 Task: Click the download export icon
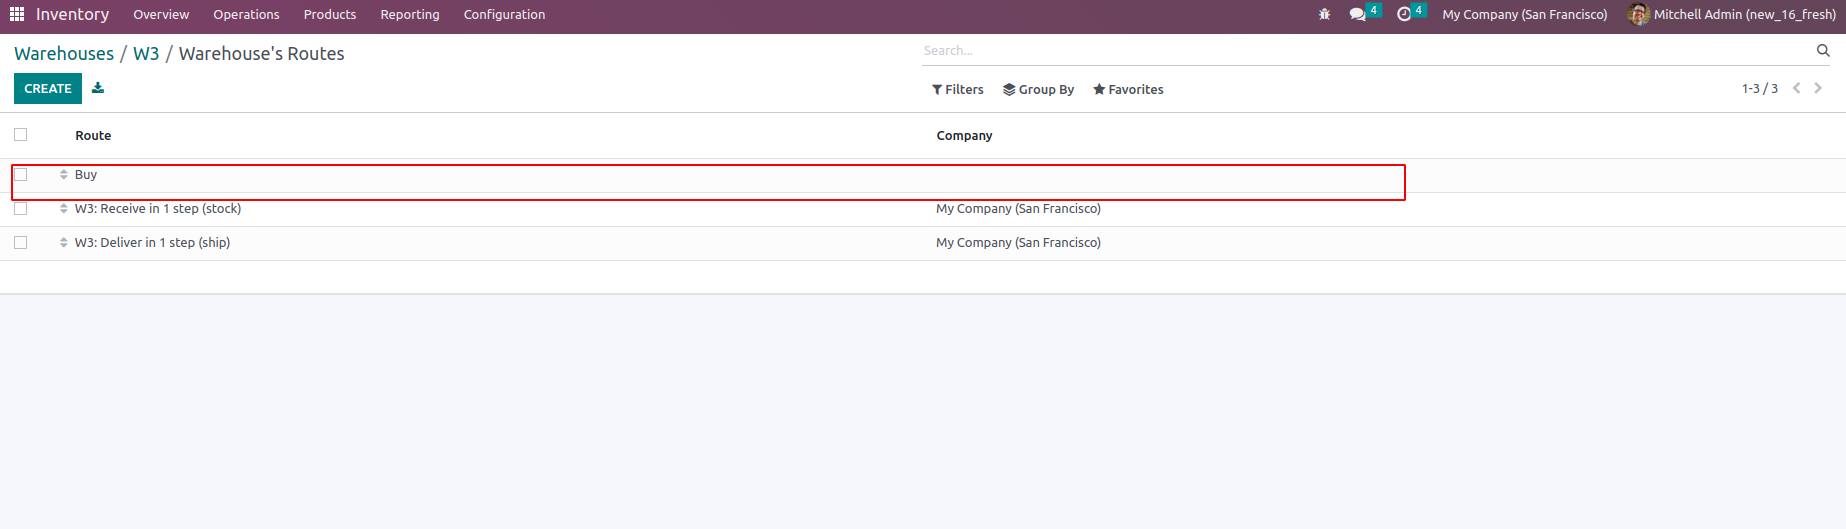tap(98, 88)
